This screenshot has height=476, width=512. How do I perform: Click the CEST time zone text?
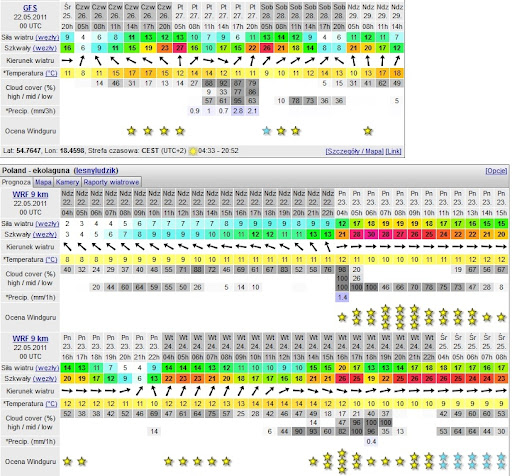pos(150,151)
